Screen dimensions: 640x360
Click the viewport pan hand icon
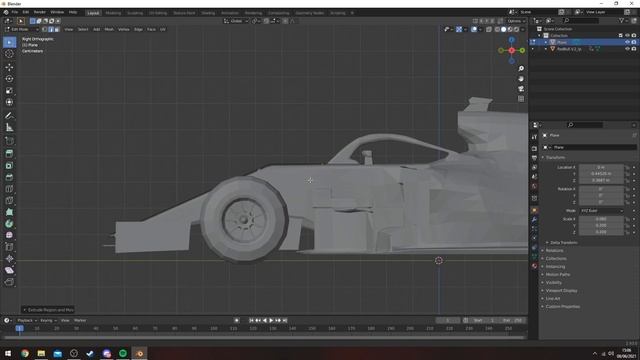click(521, 78)
